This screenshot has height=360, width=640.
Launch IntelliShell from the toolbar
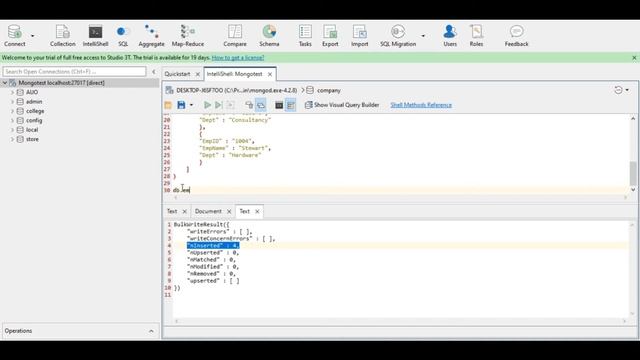click(95, 36)
